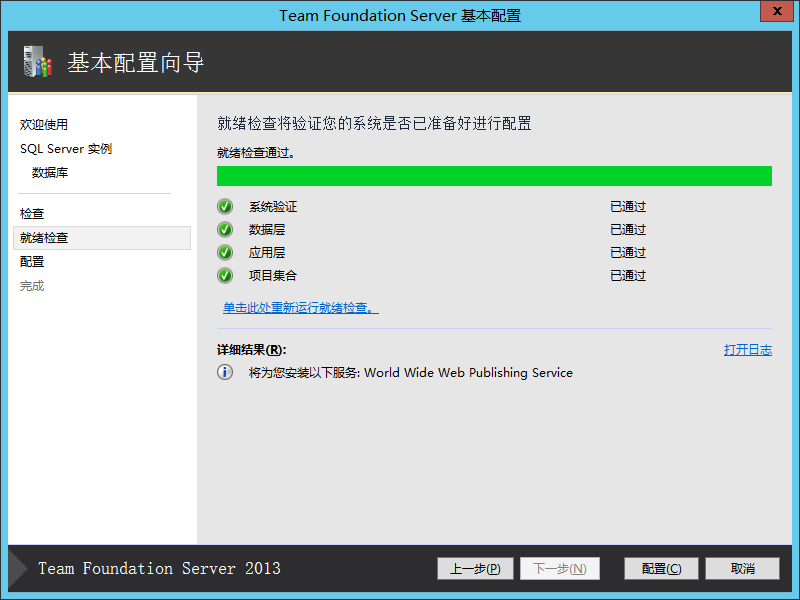
Task: Click 已通过 status for 项目集合
Action: [628, 276]
